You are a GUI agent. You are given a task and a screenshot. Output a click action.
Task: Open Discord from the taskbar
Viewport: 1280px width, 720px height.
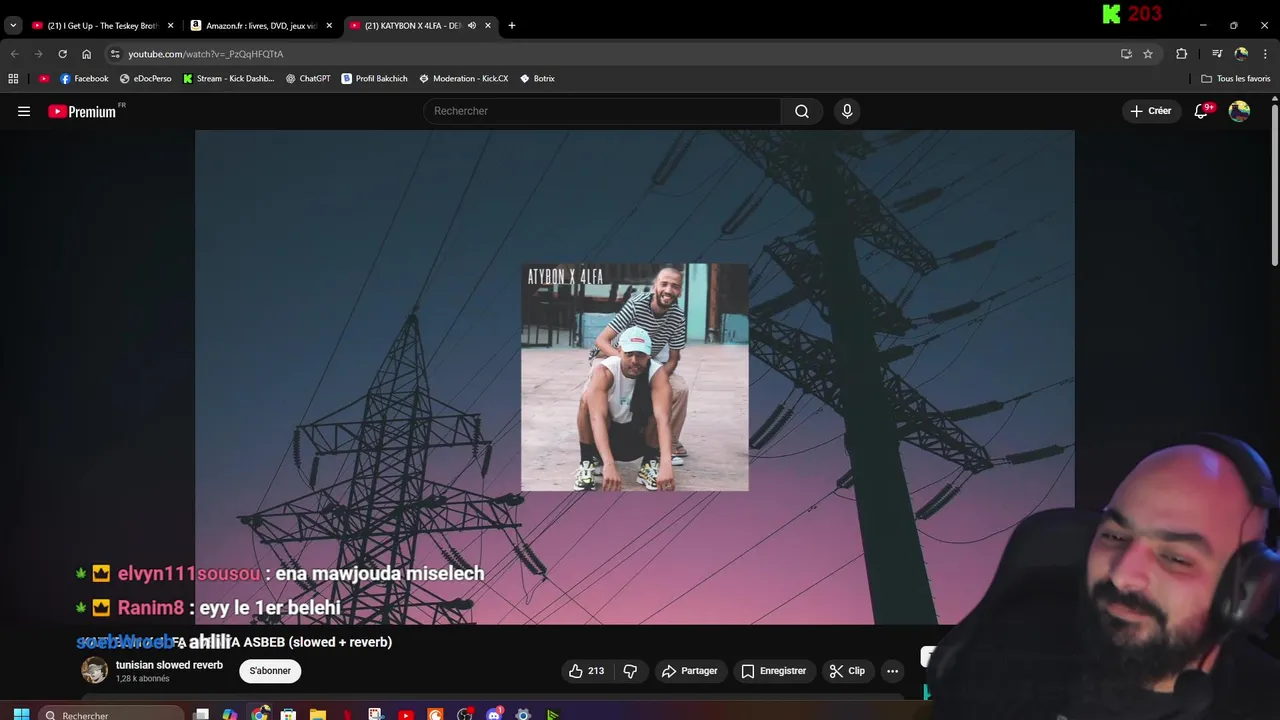click(x=493, y=714)
